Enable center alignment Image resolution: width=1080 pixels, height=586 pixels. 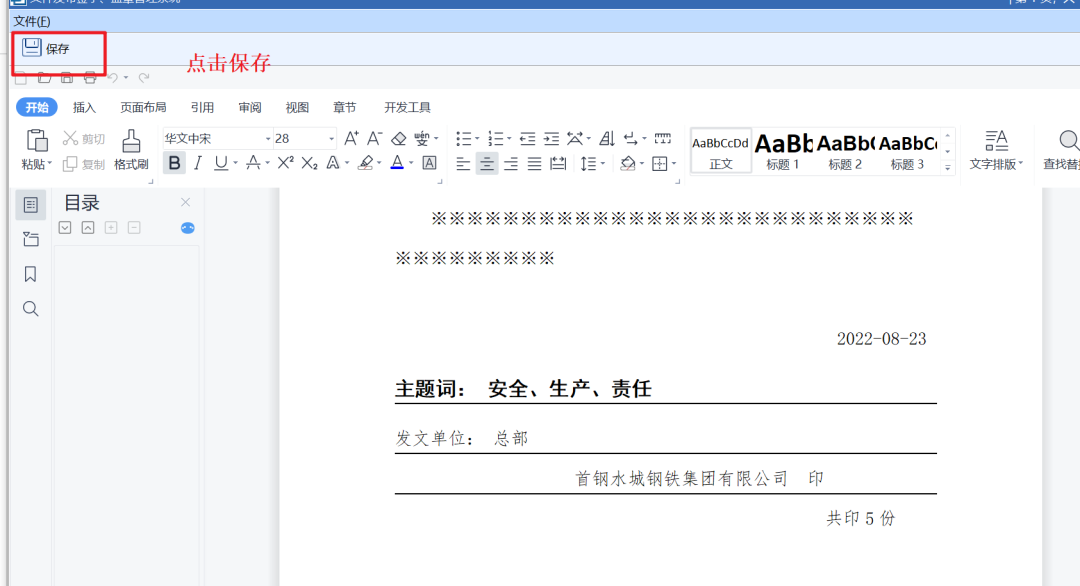pos(486,163)
